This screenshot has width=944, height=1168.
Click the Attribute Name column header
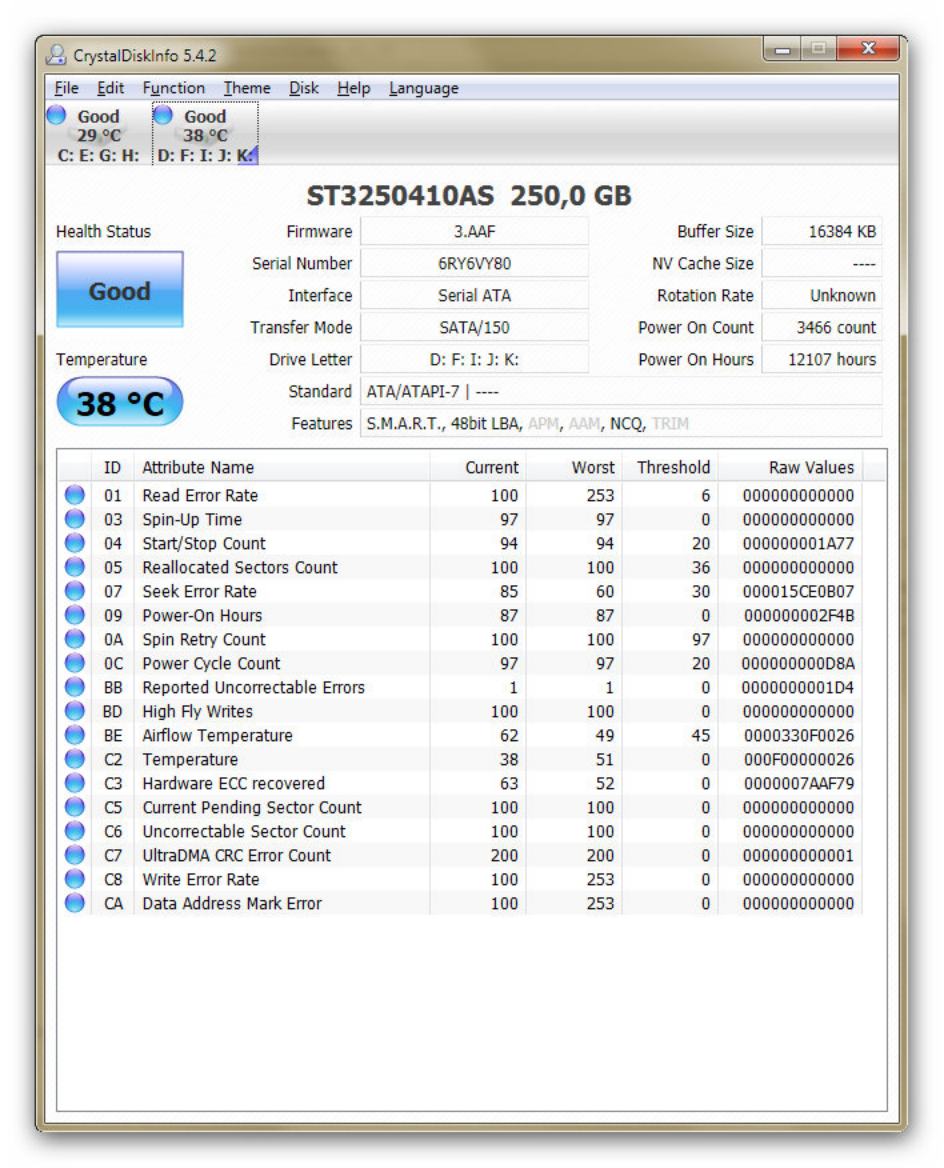click(x=282, y=467)
